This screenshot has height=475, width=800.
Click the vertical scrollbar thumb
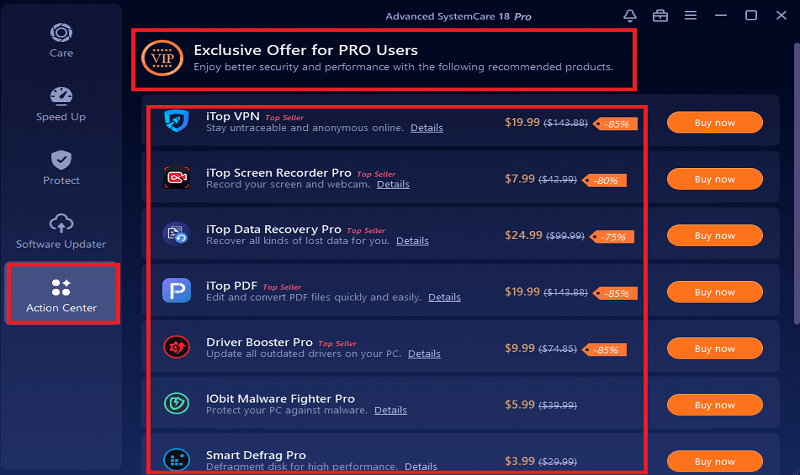coord(797,184)
